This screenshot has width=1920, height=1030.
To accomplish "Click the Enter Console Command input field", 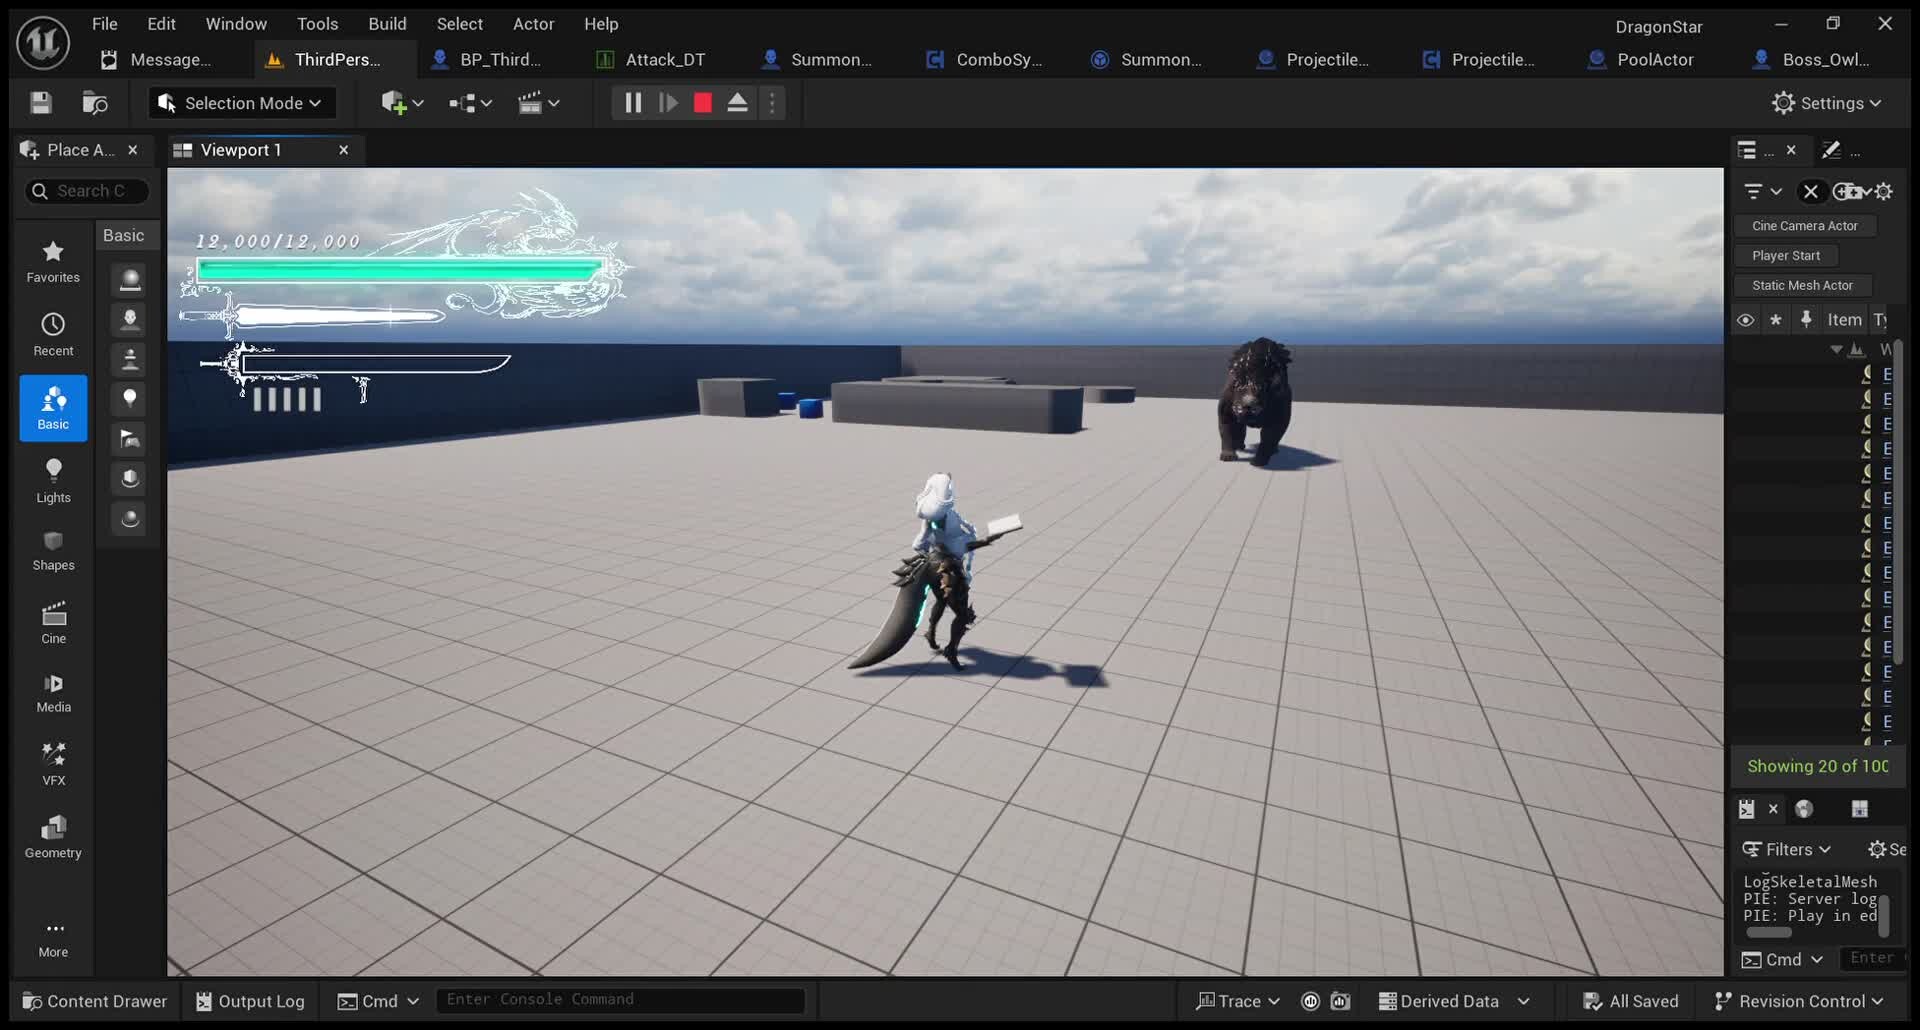I will click(x=620, y=999).
